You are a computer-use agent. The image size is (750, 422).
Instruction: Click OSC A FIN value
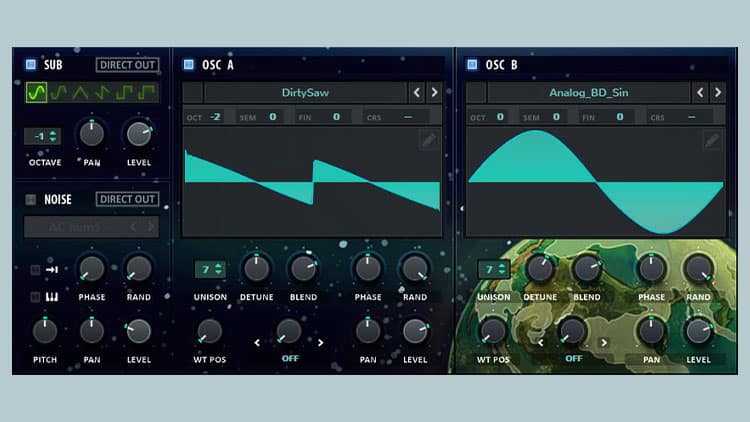336,117
